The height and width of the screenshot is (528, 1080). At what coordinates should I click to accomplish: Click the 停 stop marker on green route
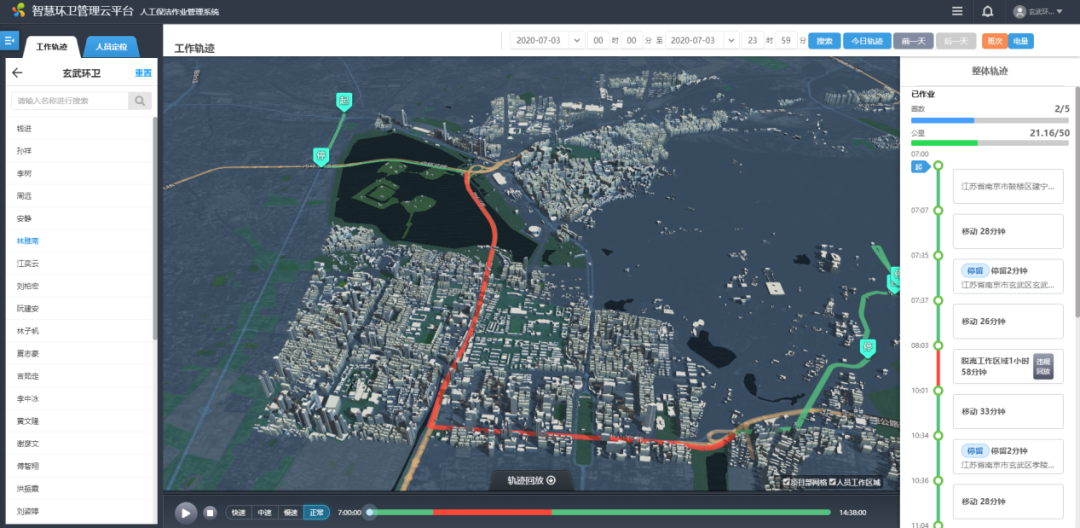tap(868, 346)
